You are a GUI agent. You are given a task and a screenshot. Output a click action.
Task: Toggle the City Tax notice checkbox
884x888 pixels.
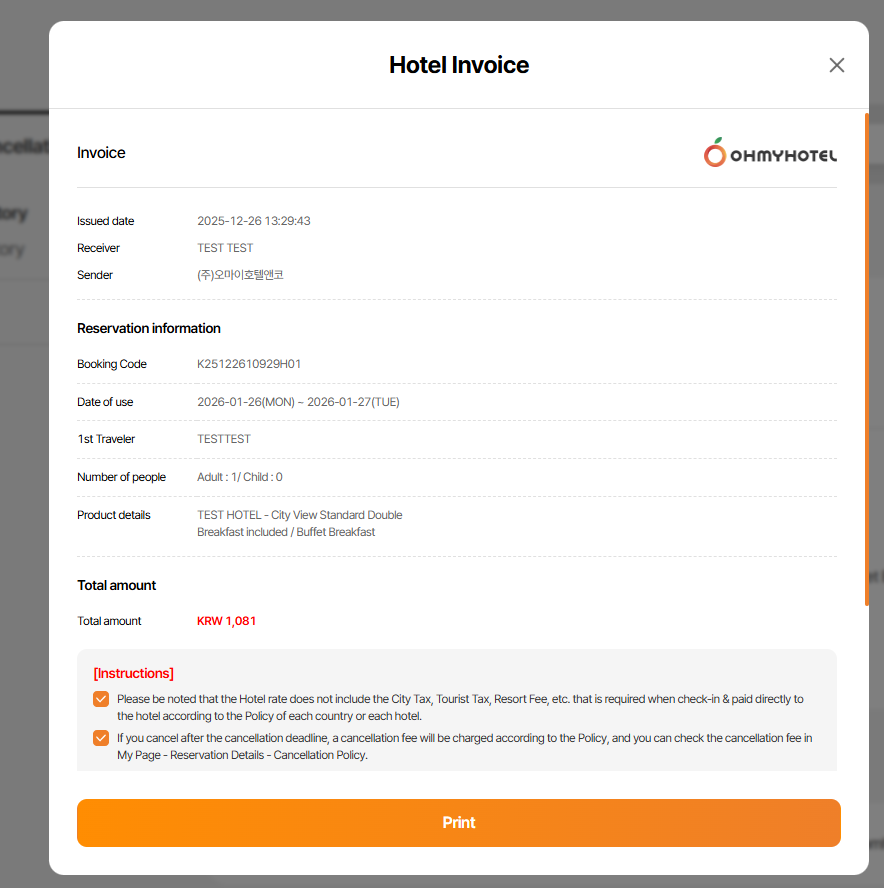click(x=101, y=699)
